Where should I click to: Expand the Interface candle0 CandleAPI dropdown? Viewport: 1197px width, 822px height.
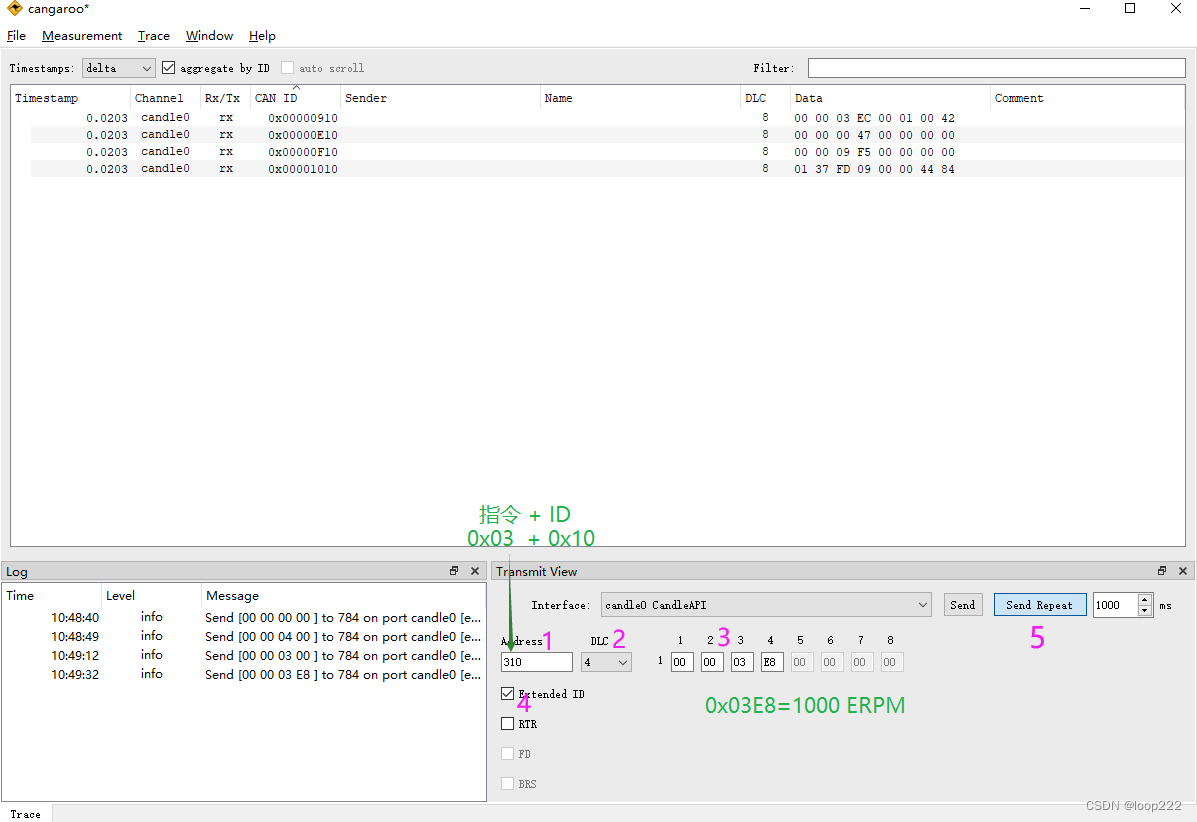click(x=766, y=605)
